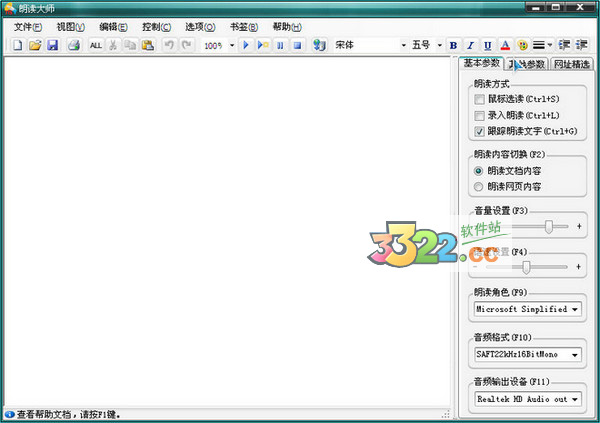
Task: Toggle italic text formatting
Action: click(x=470, y=46)
